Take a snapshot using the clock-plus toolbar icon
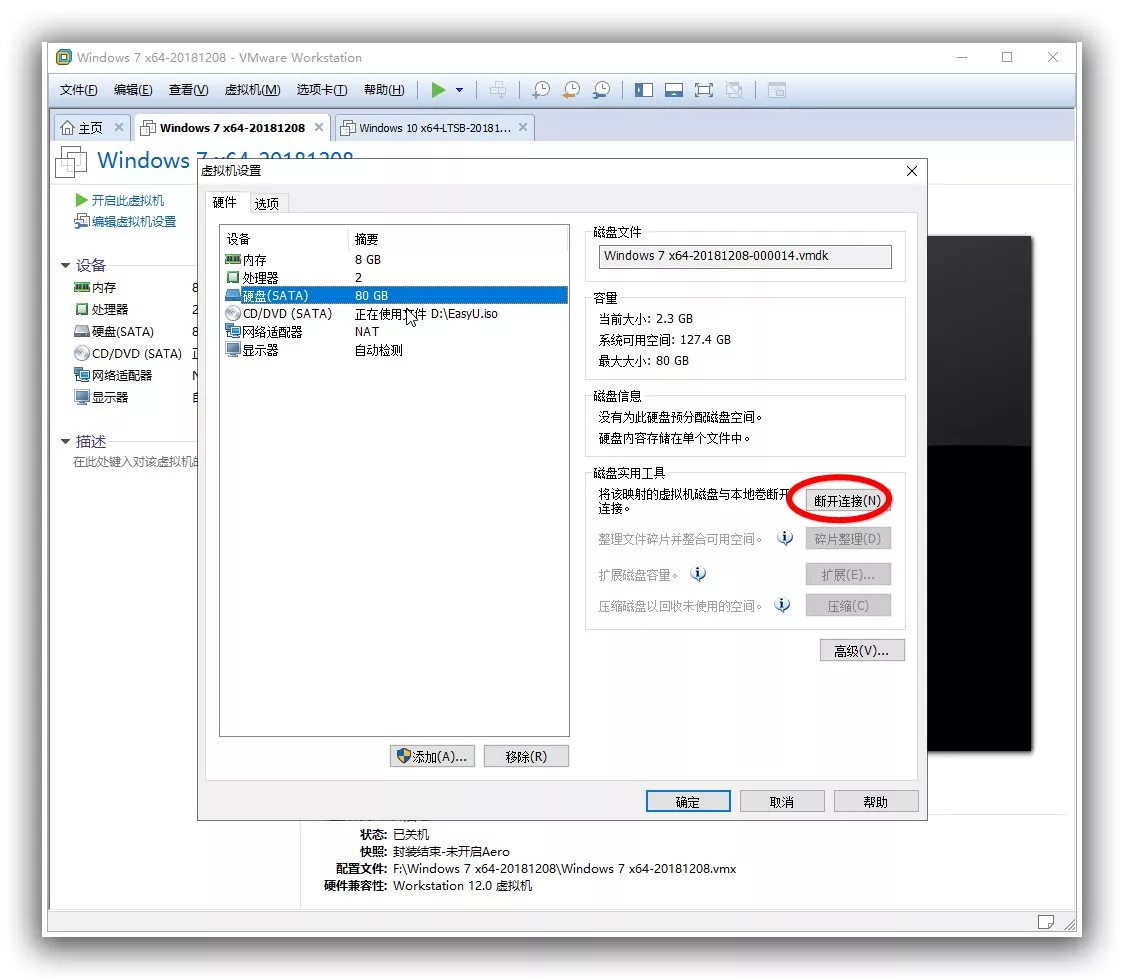Screen dimensions: 1124x979 click(541, 90)
